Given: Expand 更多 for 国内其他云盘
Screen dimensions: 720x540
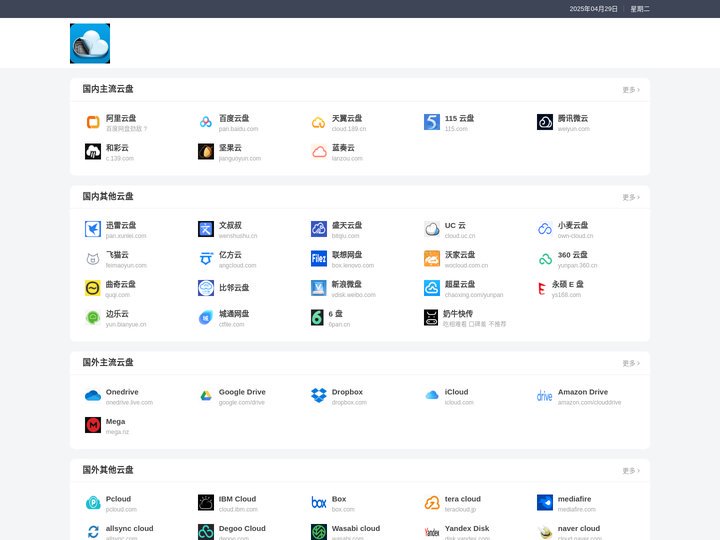Looking at the screenshot, I should 631,197.
